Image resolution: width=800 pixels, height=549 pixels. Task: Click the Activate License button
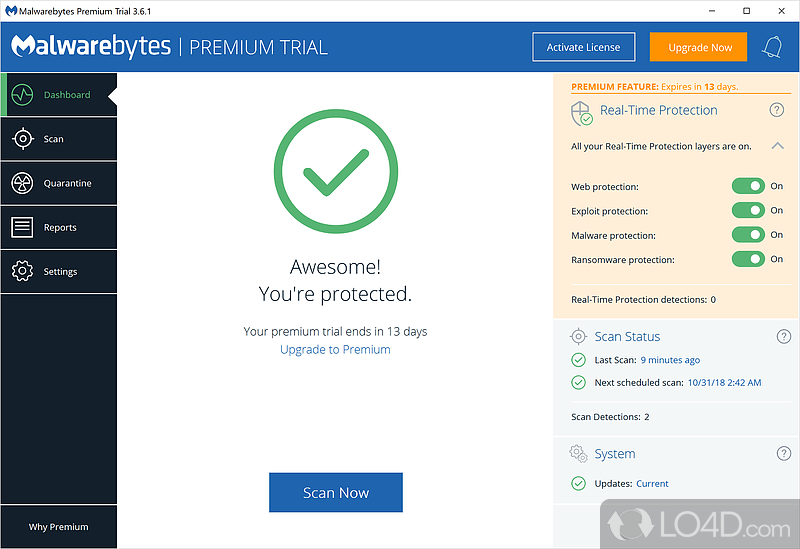583,47
